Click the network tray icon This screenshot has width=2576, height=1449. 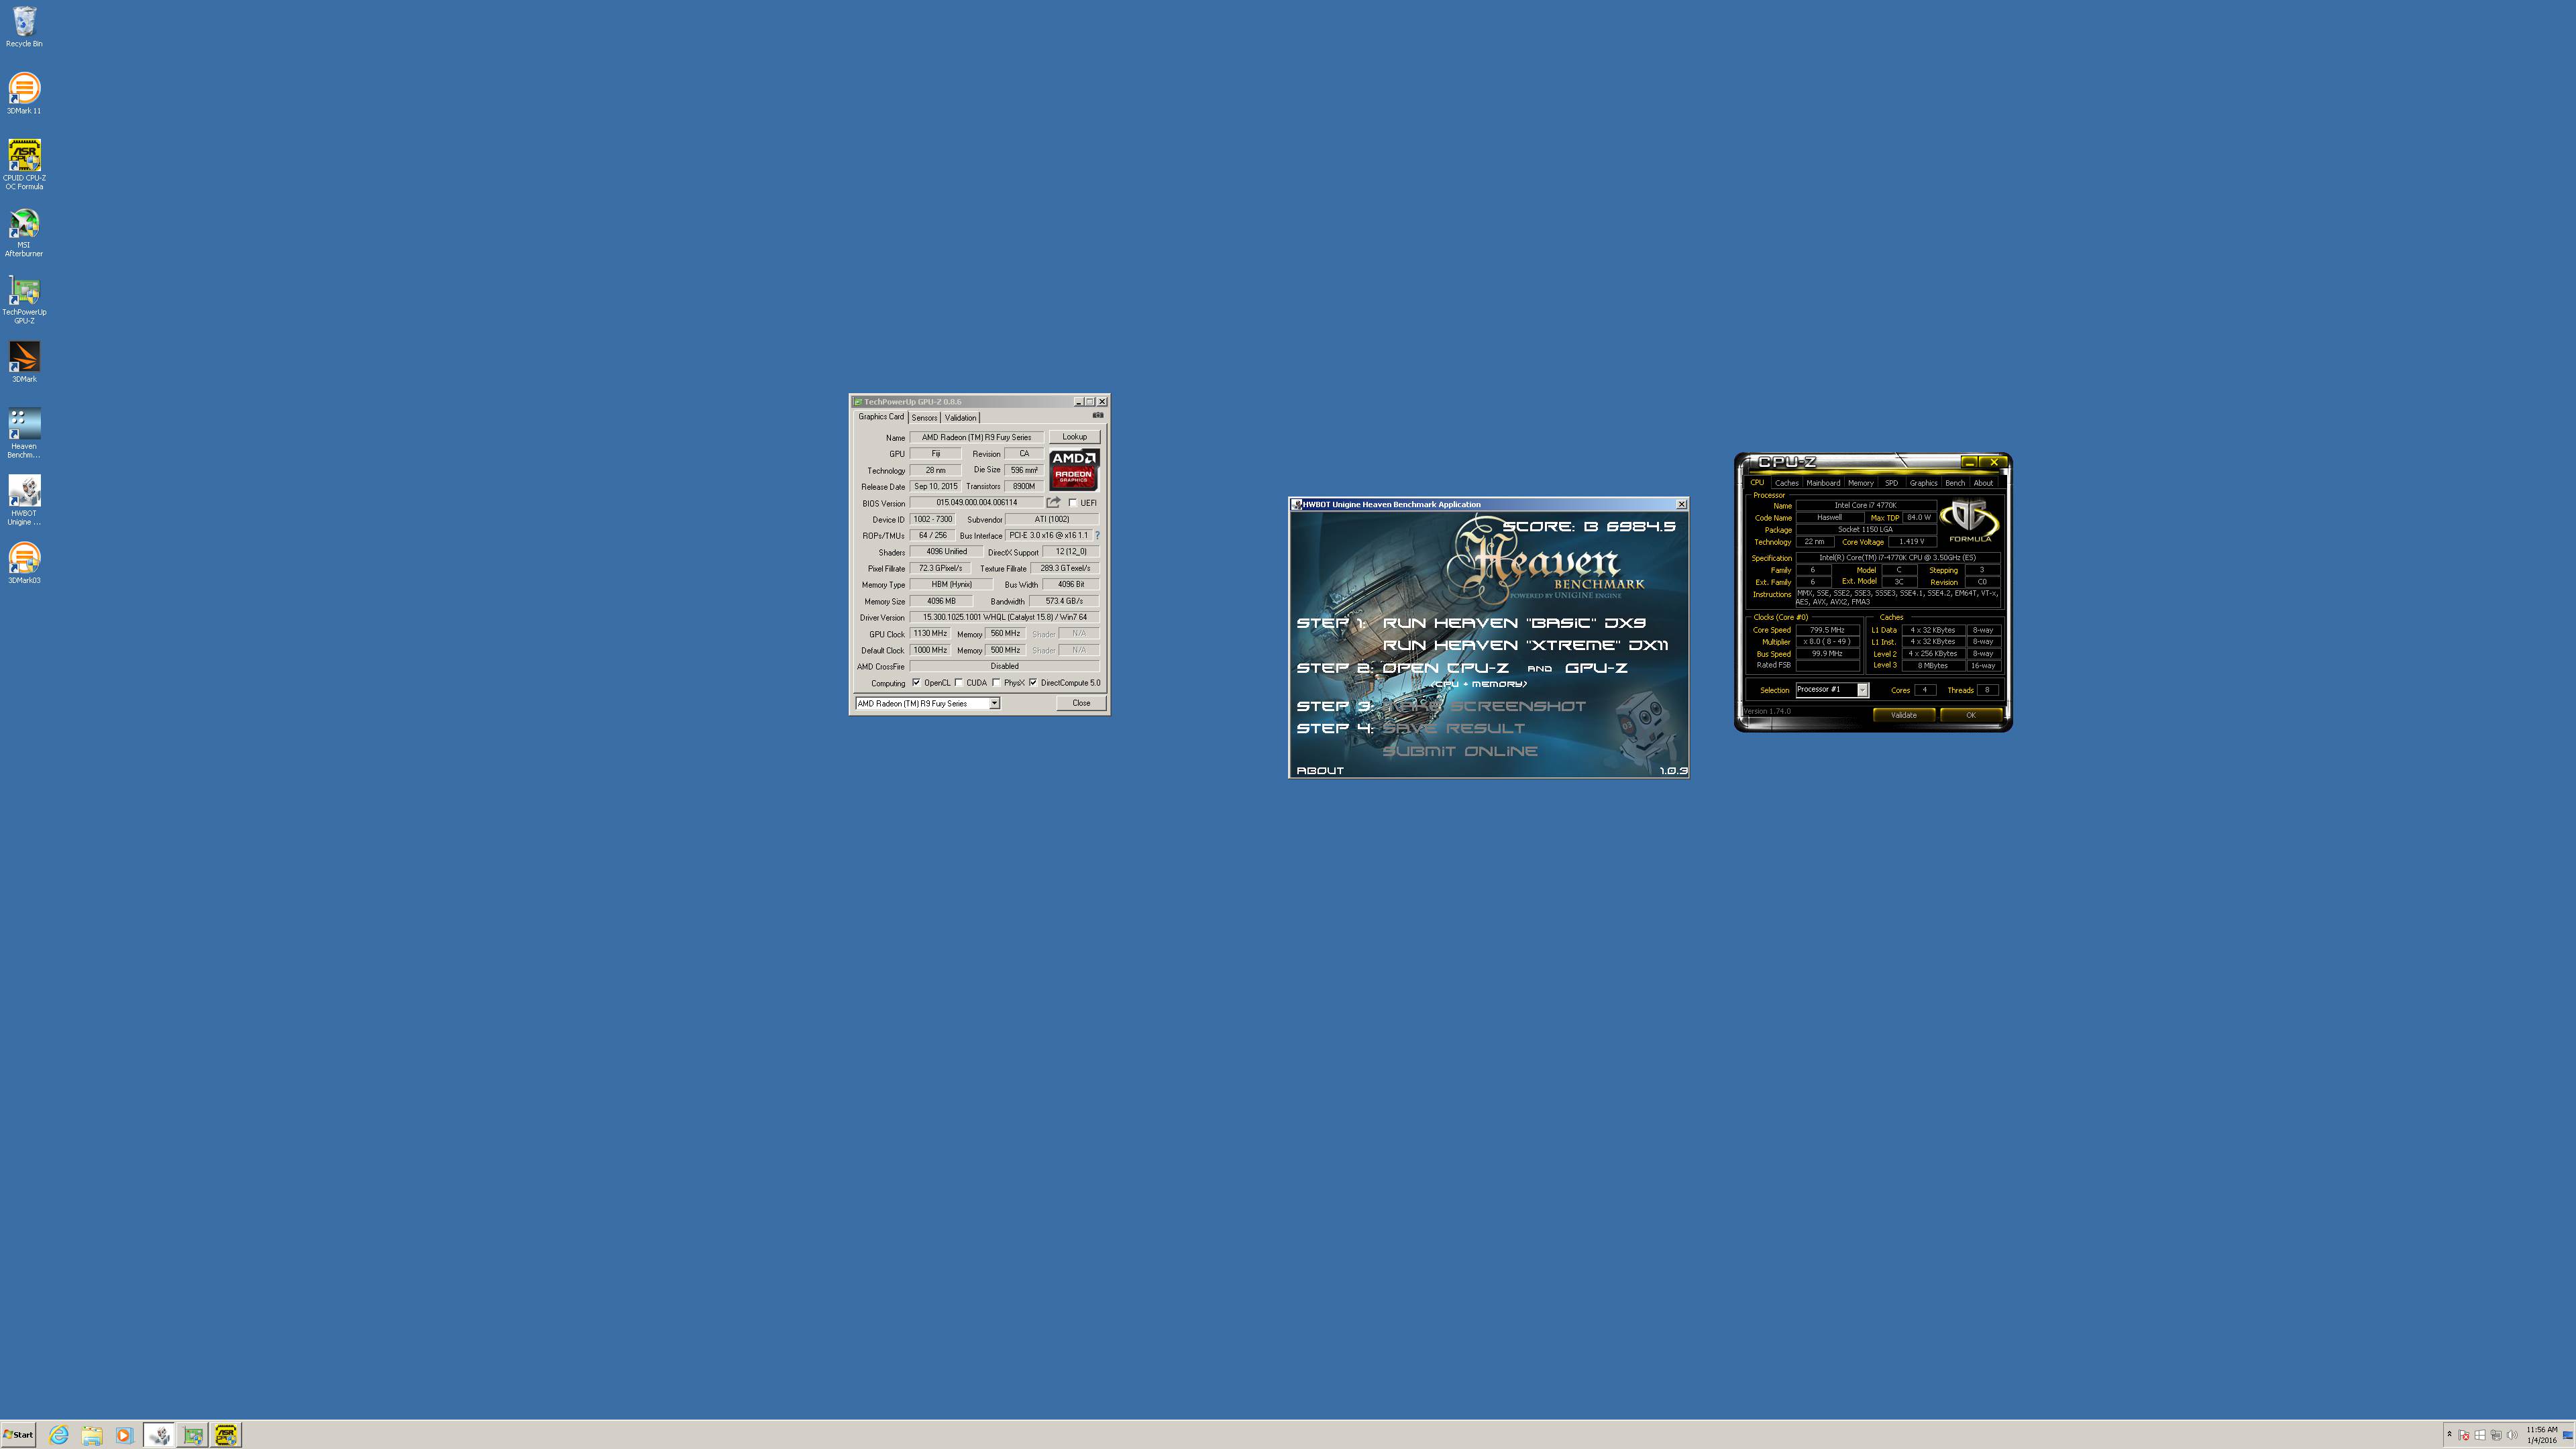(x=2496, y=1436)
